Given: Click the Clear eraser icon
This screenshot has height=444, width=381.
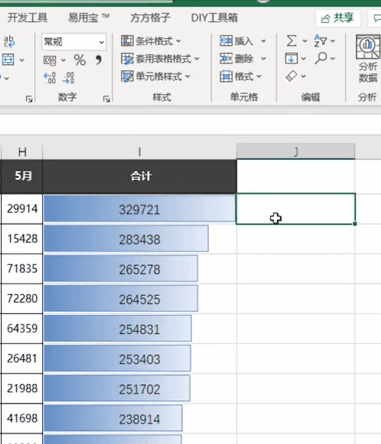Looking at the screenshot, I should click(x=291, y=76).
